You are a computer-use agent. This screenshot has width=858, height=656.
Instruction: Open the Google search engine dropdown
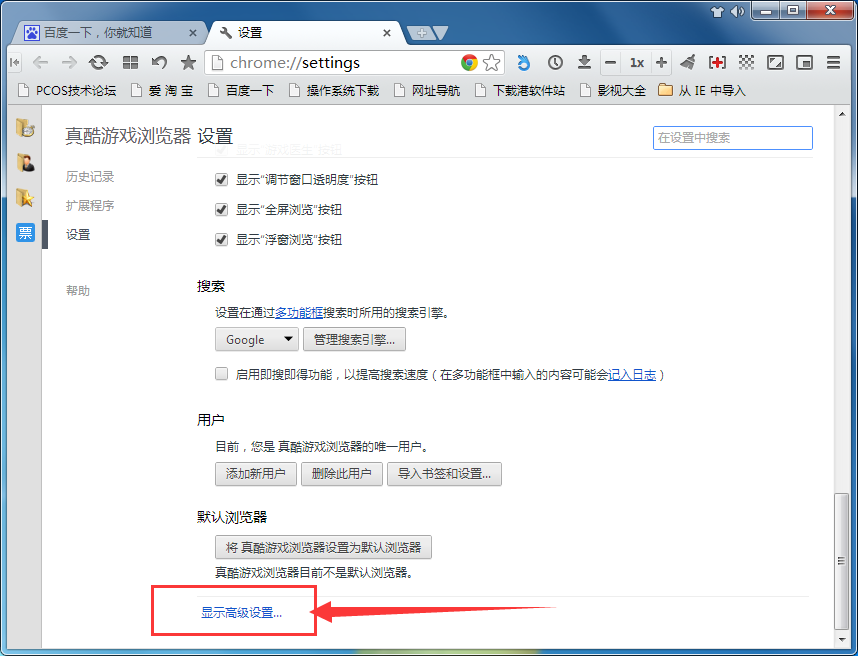point(256,339)
